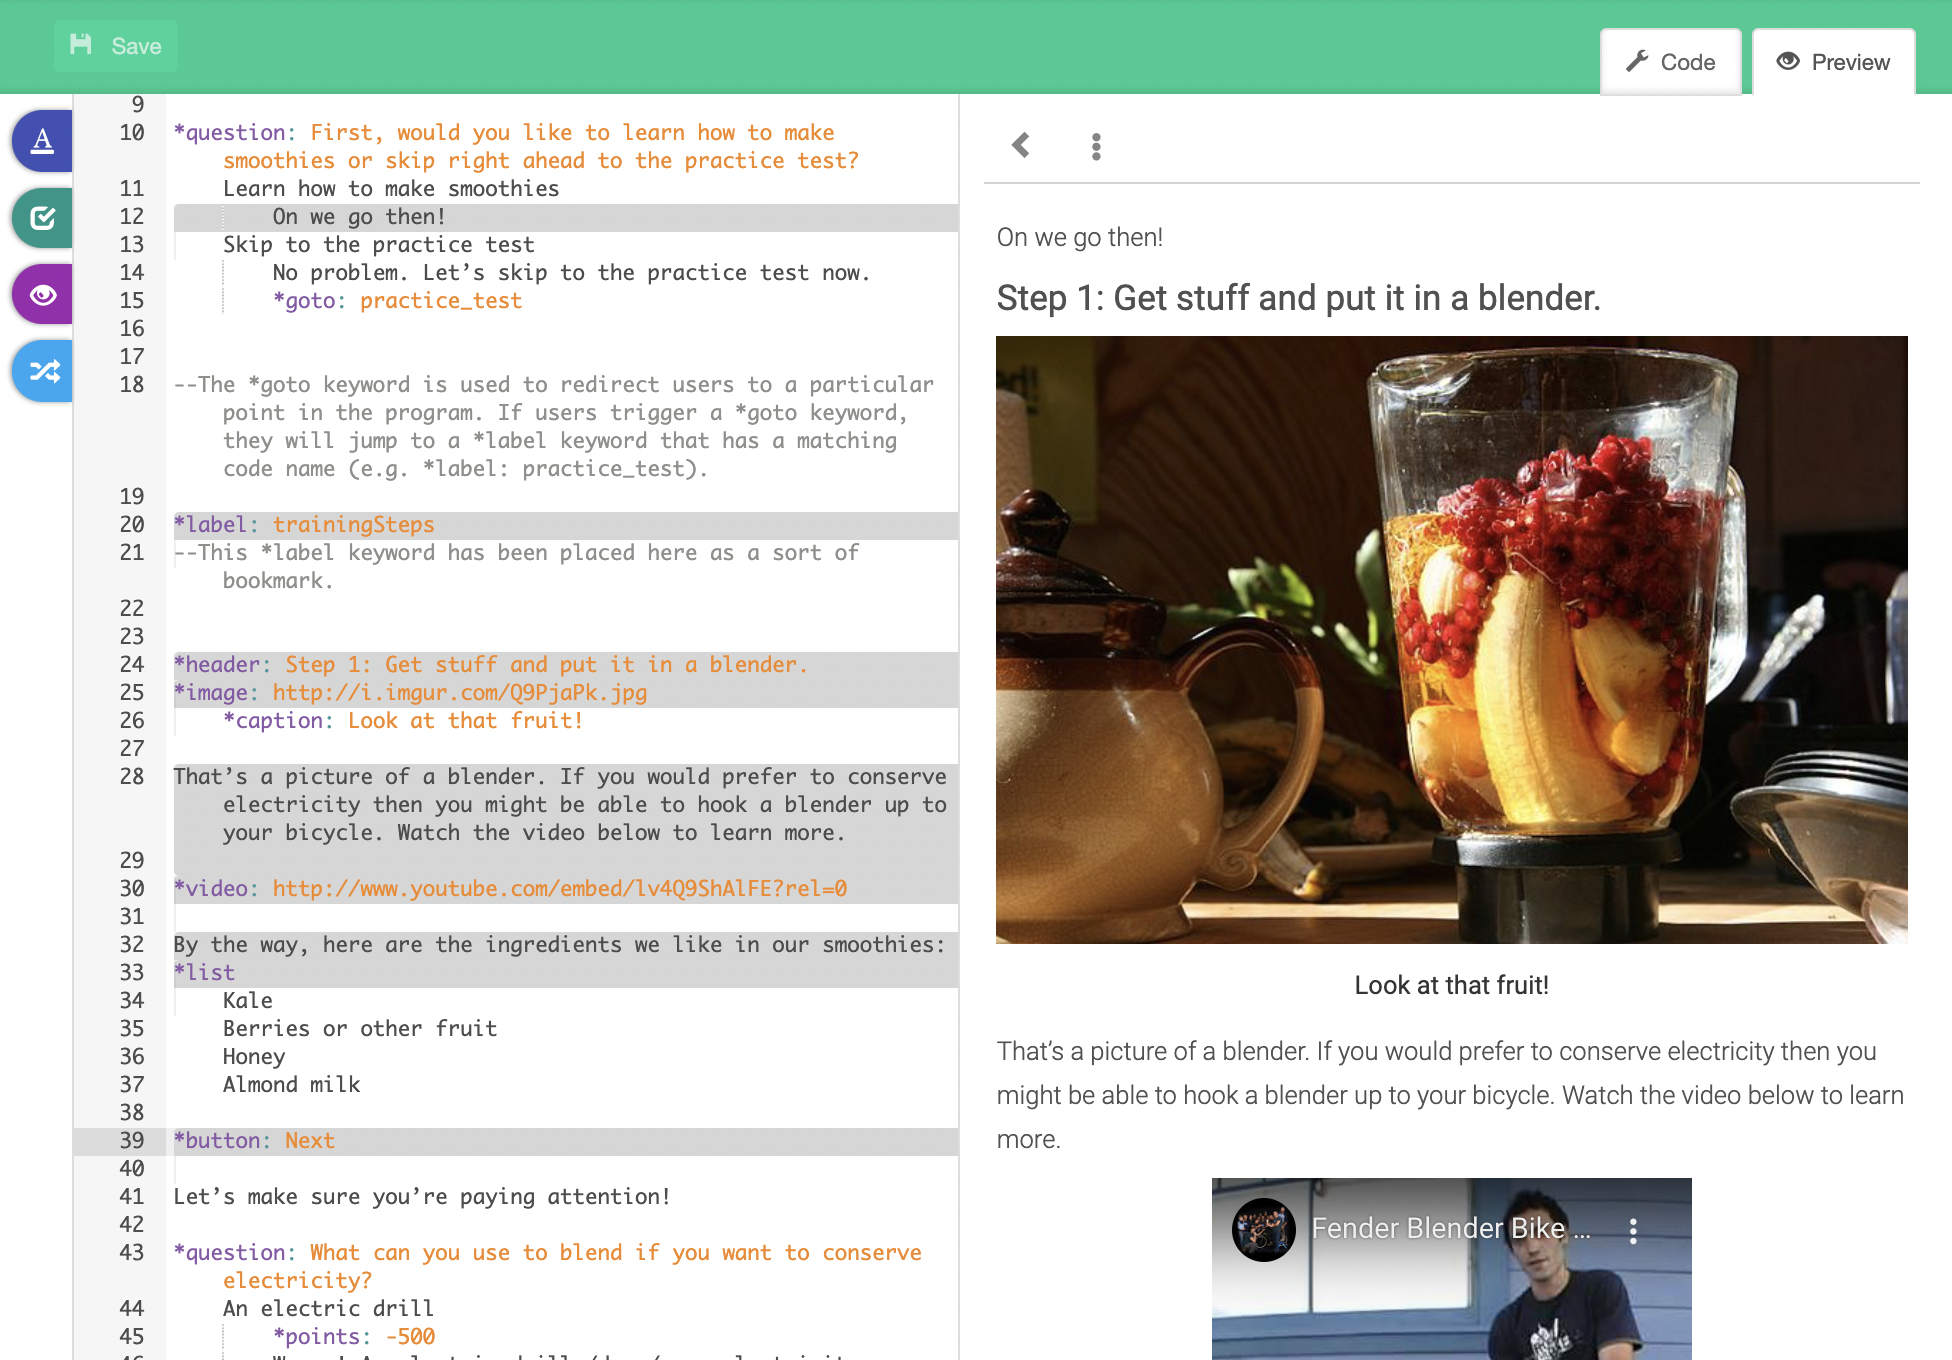This screenshot has height=1360, width=1952.
Task: Click the '*points: -500' code line
Action: 354,1337
